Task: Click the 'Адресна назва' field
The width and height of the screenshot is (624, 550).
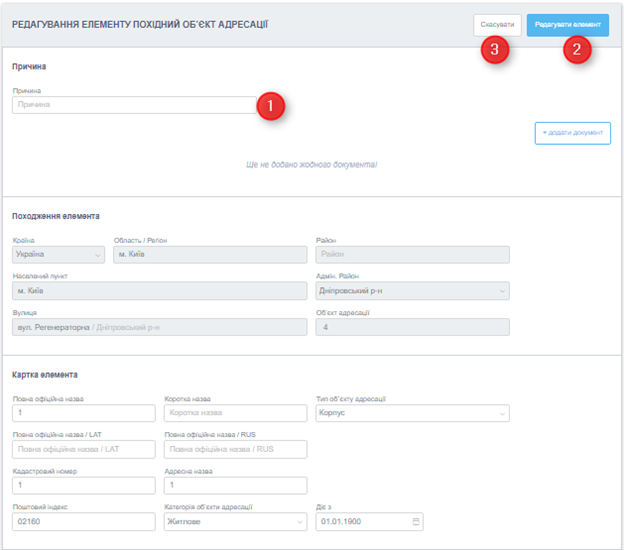Action: [x=235, y=486]
